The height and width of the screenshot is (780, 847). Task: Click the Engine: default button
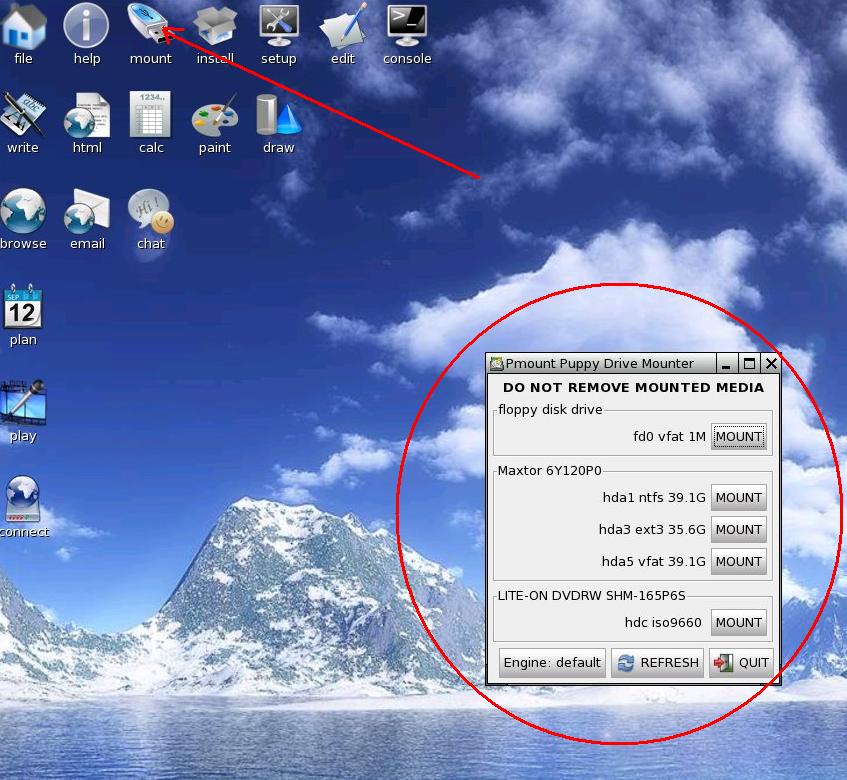[x=552, y=662]
